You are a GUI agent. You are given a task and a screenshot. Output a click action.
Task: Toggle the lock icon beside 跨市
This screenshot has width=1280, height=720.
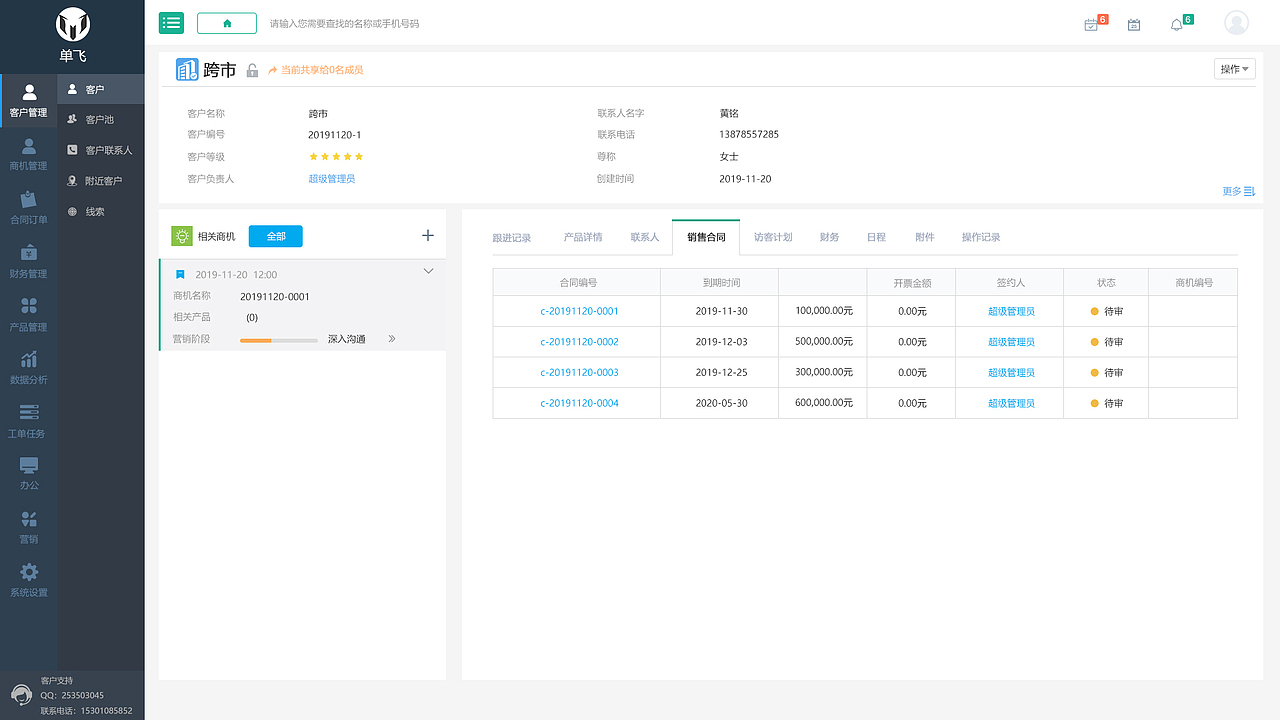point(252,69)
